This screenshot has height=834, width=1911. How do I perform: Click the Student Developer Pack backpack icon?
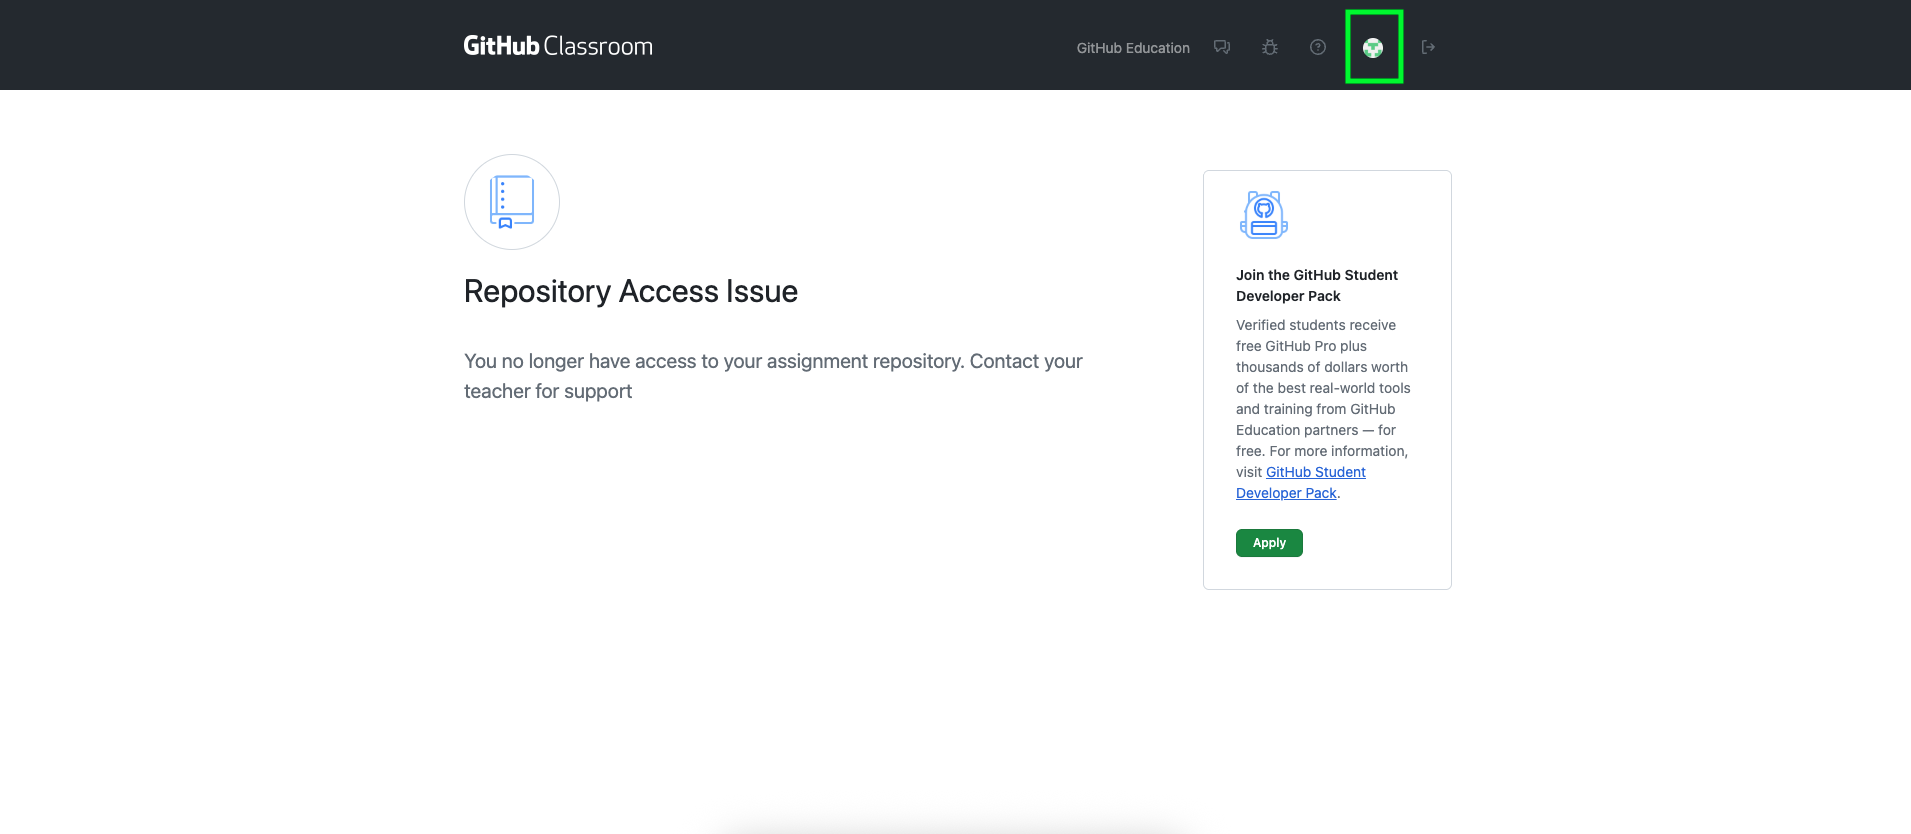click(1263, 215)
